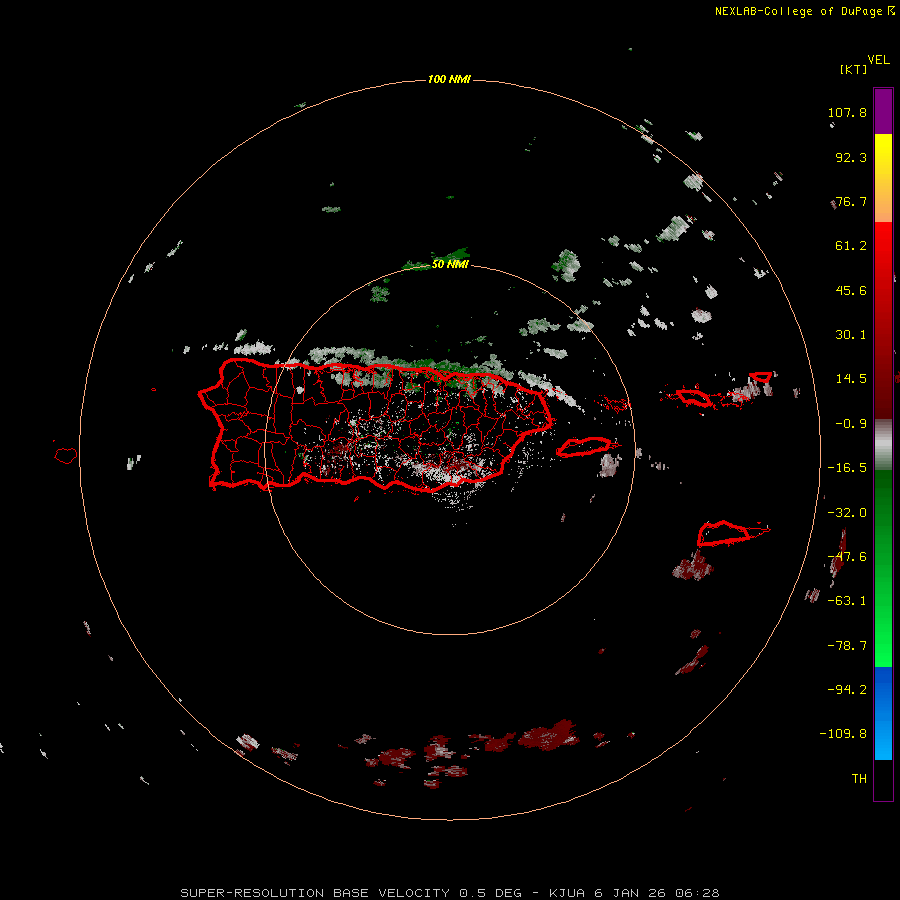Image resolution: width=900 pixels, height=900 pixels.
Task: Pick the blue segment of the color bar
Action: coord(883,713)
